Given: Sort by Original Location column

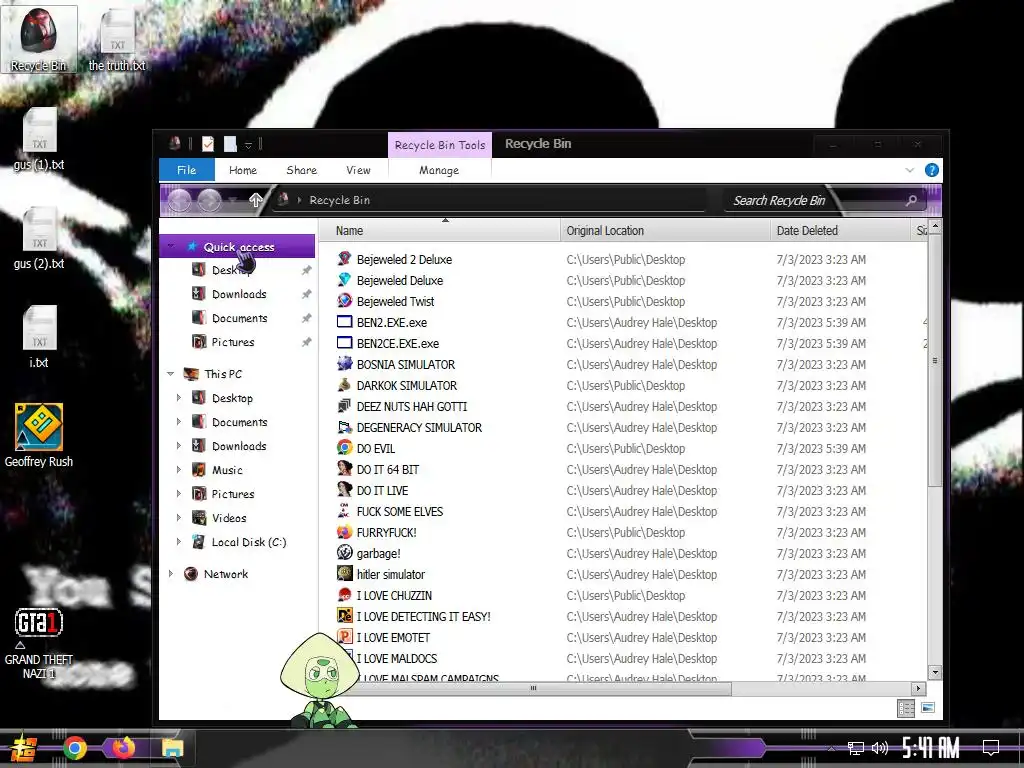Looking at the screenshot, I should click(x=665, y=231).
